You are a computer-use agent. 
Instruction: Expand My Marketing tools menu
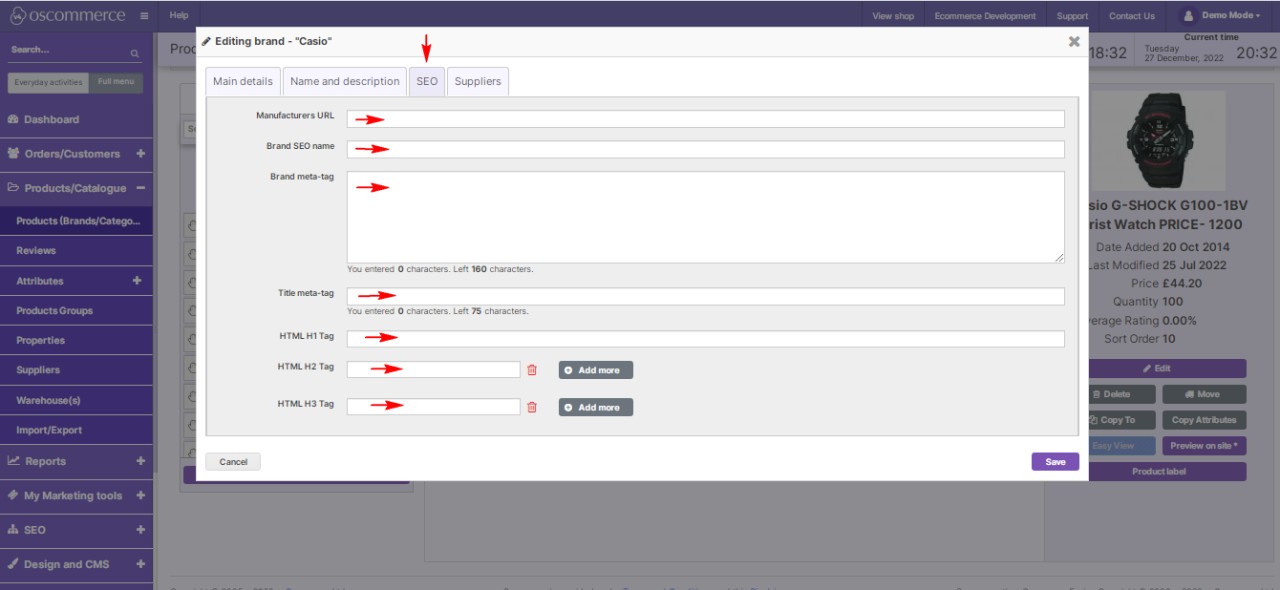(x=140, y=495)
